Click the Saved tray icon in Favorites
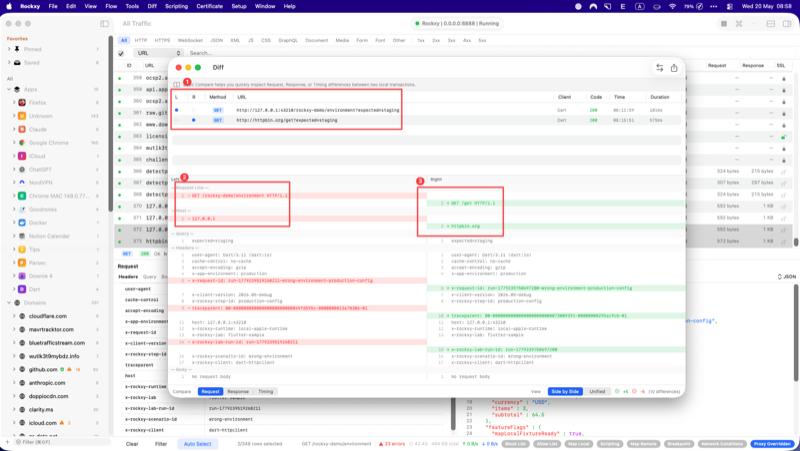 pos(17,63)
